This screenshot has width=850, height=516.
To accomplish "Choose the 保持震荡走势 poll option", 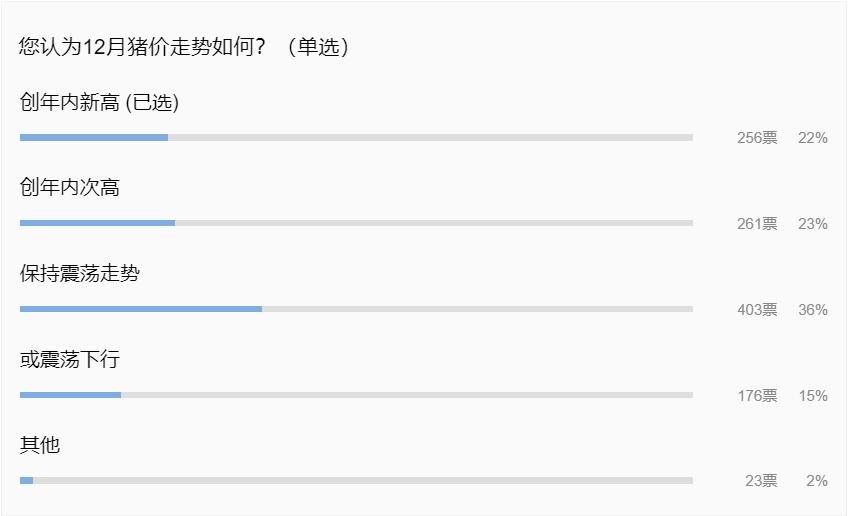I will tap(80, 273).
